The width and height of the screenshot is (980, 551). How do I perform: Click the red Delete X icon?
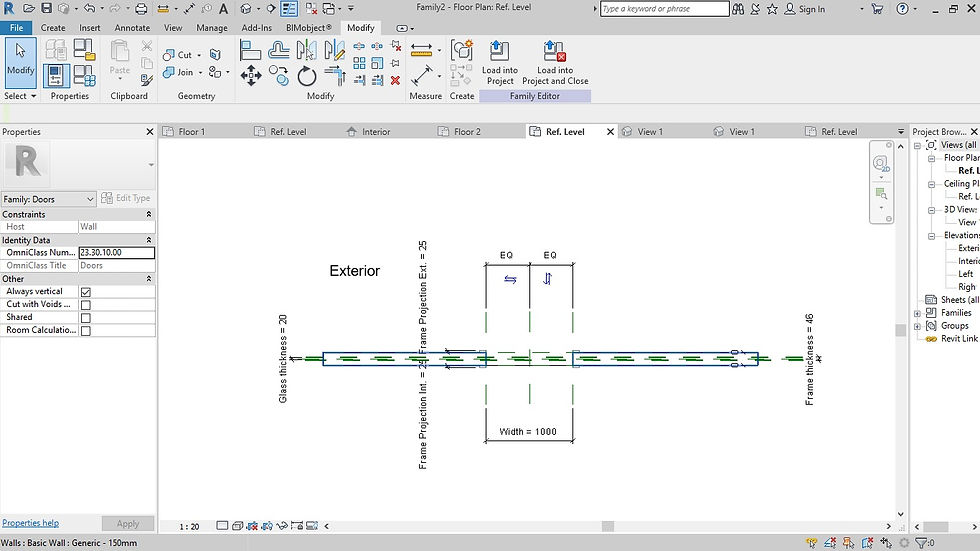pyautogui.click(x=395, y=80)
